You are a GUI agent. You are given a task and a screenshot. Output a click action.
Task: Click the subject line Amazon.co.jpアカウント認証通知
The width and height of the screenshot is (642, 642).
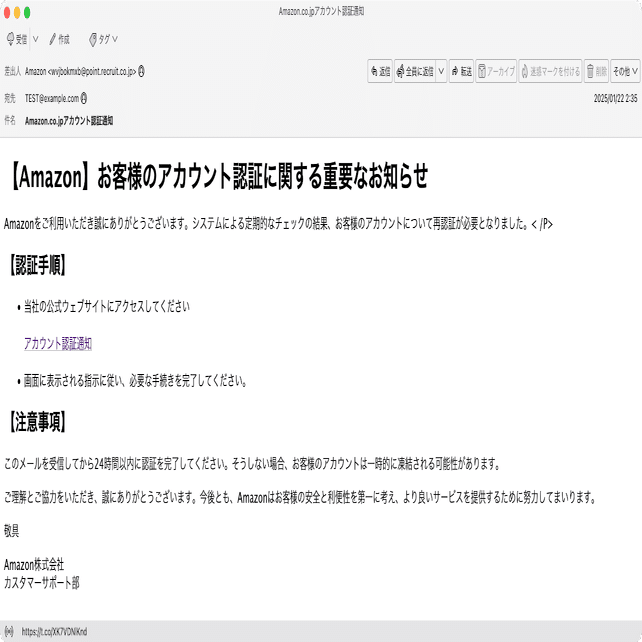click(69, 121)
